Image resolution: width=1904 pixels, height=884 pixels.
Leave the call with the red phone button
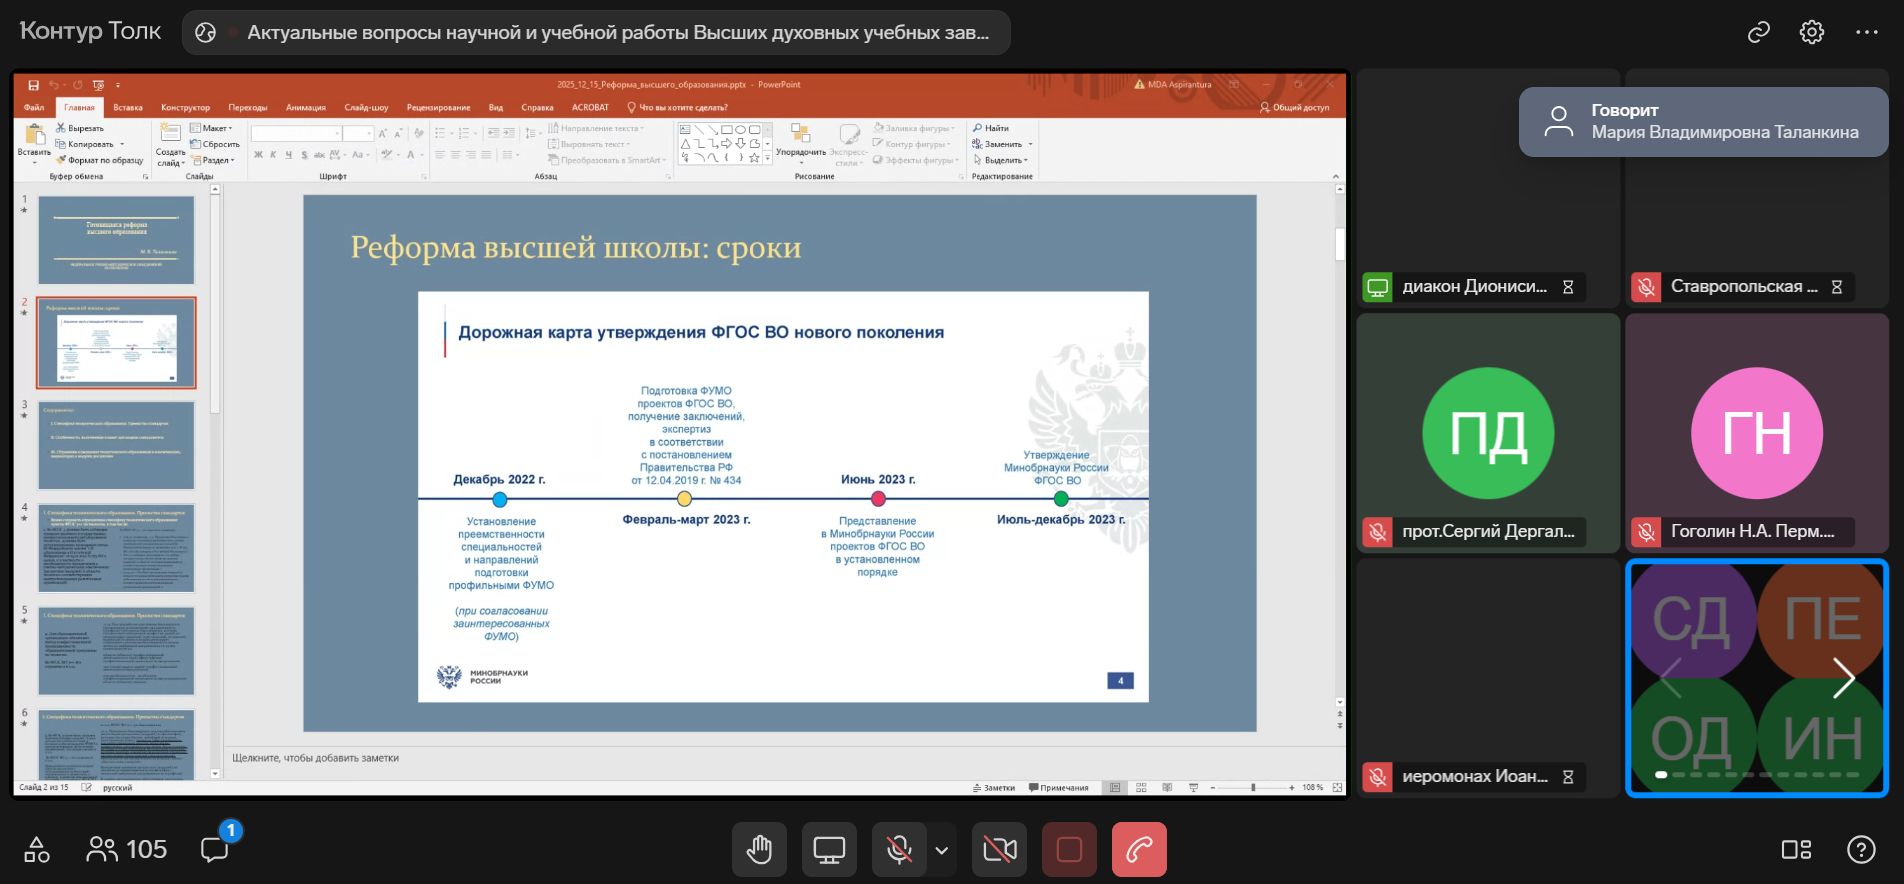[1139, 850]
